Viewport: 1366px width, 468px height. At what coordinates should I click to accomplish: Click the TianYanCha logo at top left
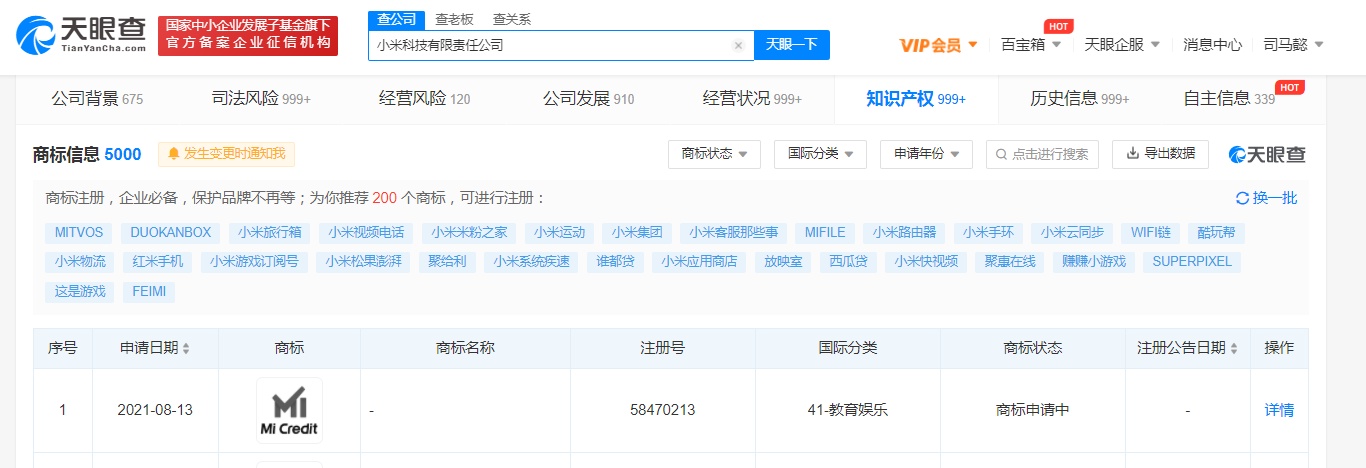tap(82, 35)
